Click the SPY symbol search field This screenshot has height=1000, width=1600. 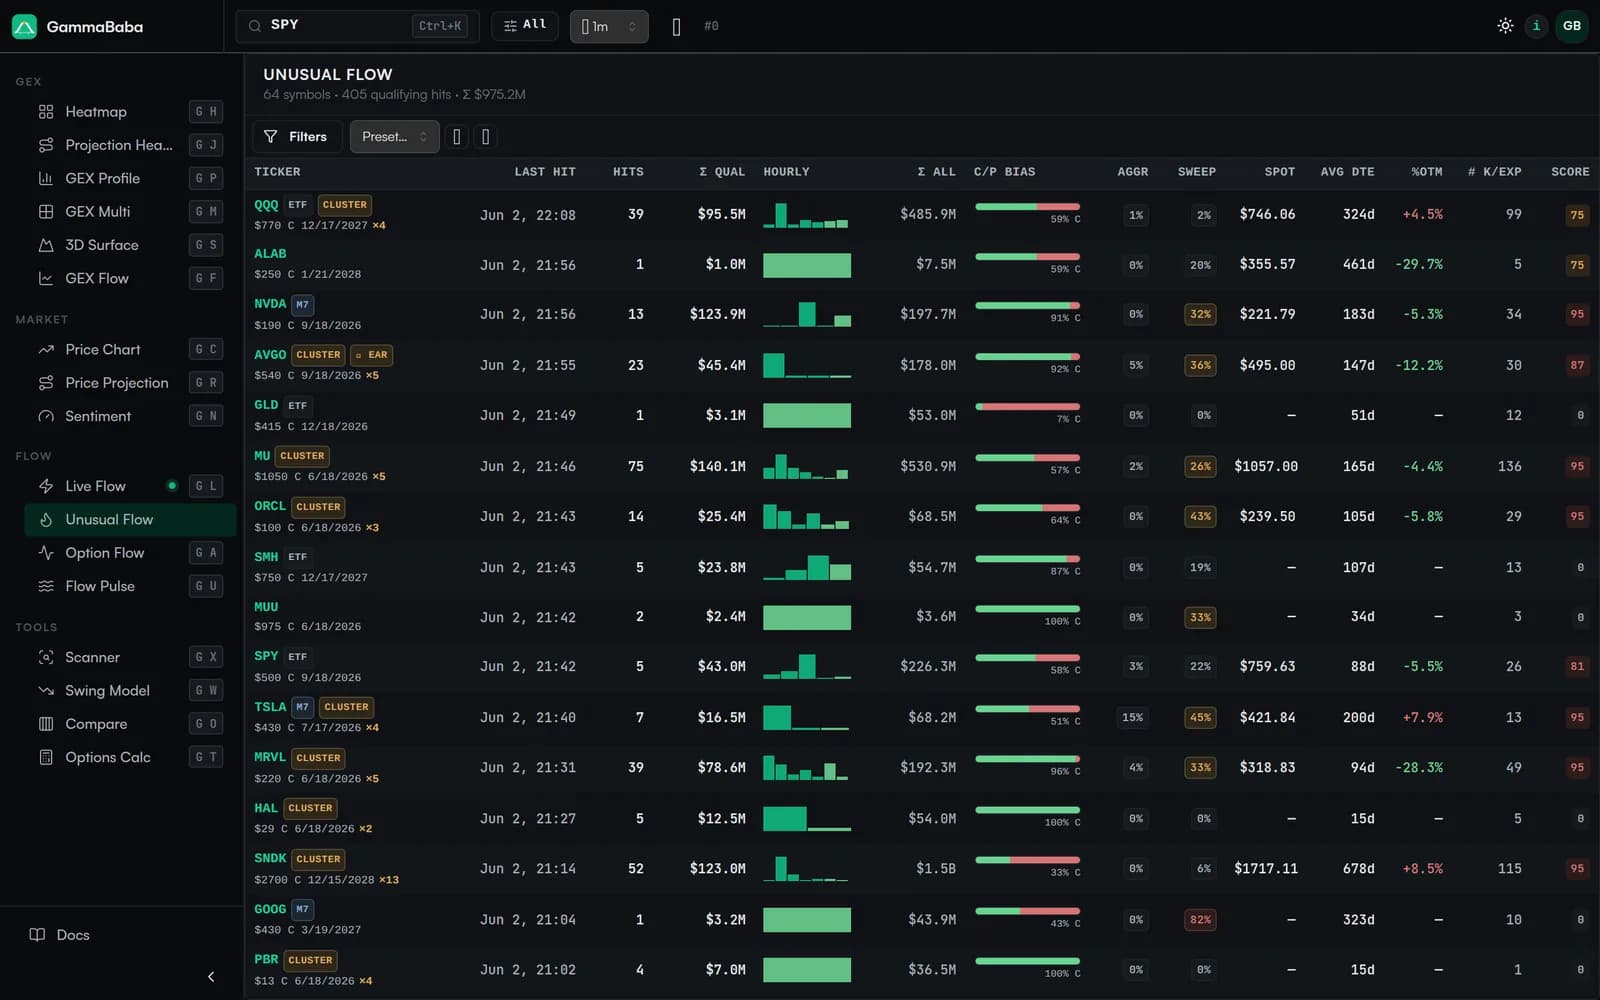tap(357, 26)
